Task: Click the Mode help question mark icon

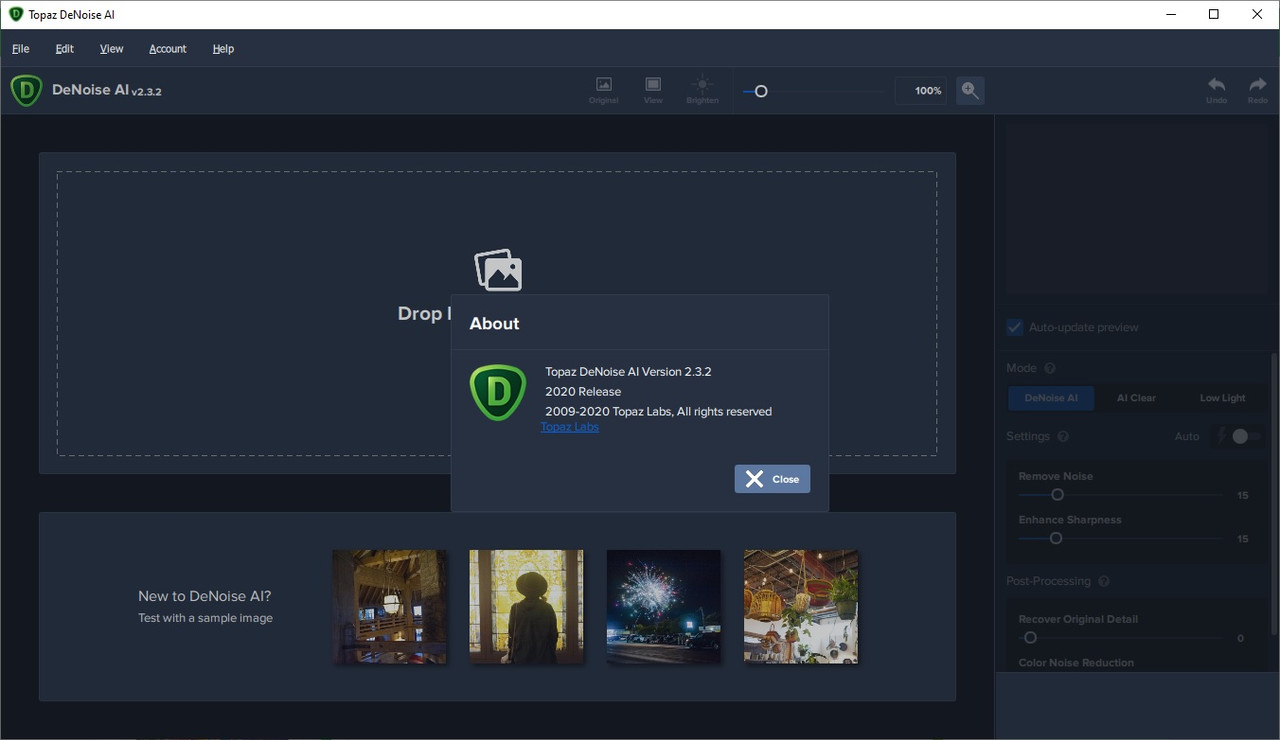Action: [x=1050, y=368]
